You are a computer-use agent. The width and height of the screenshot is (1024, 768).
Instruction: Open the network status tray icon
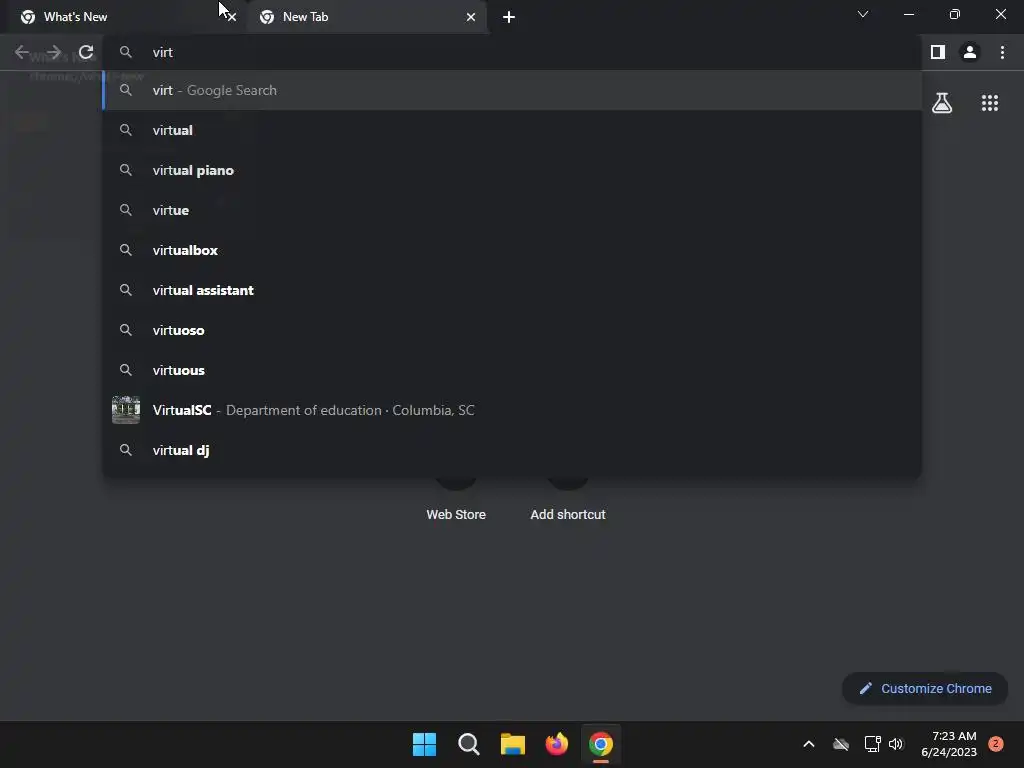(x=872, y=744)
